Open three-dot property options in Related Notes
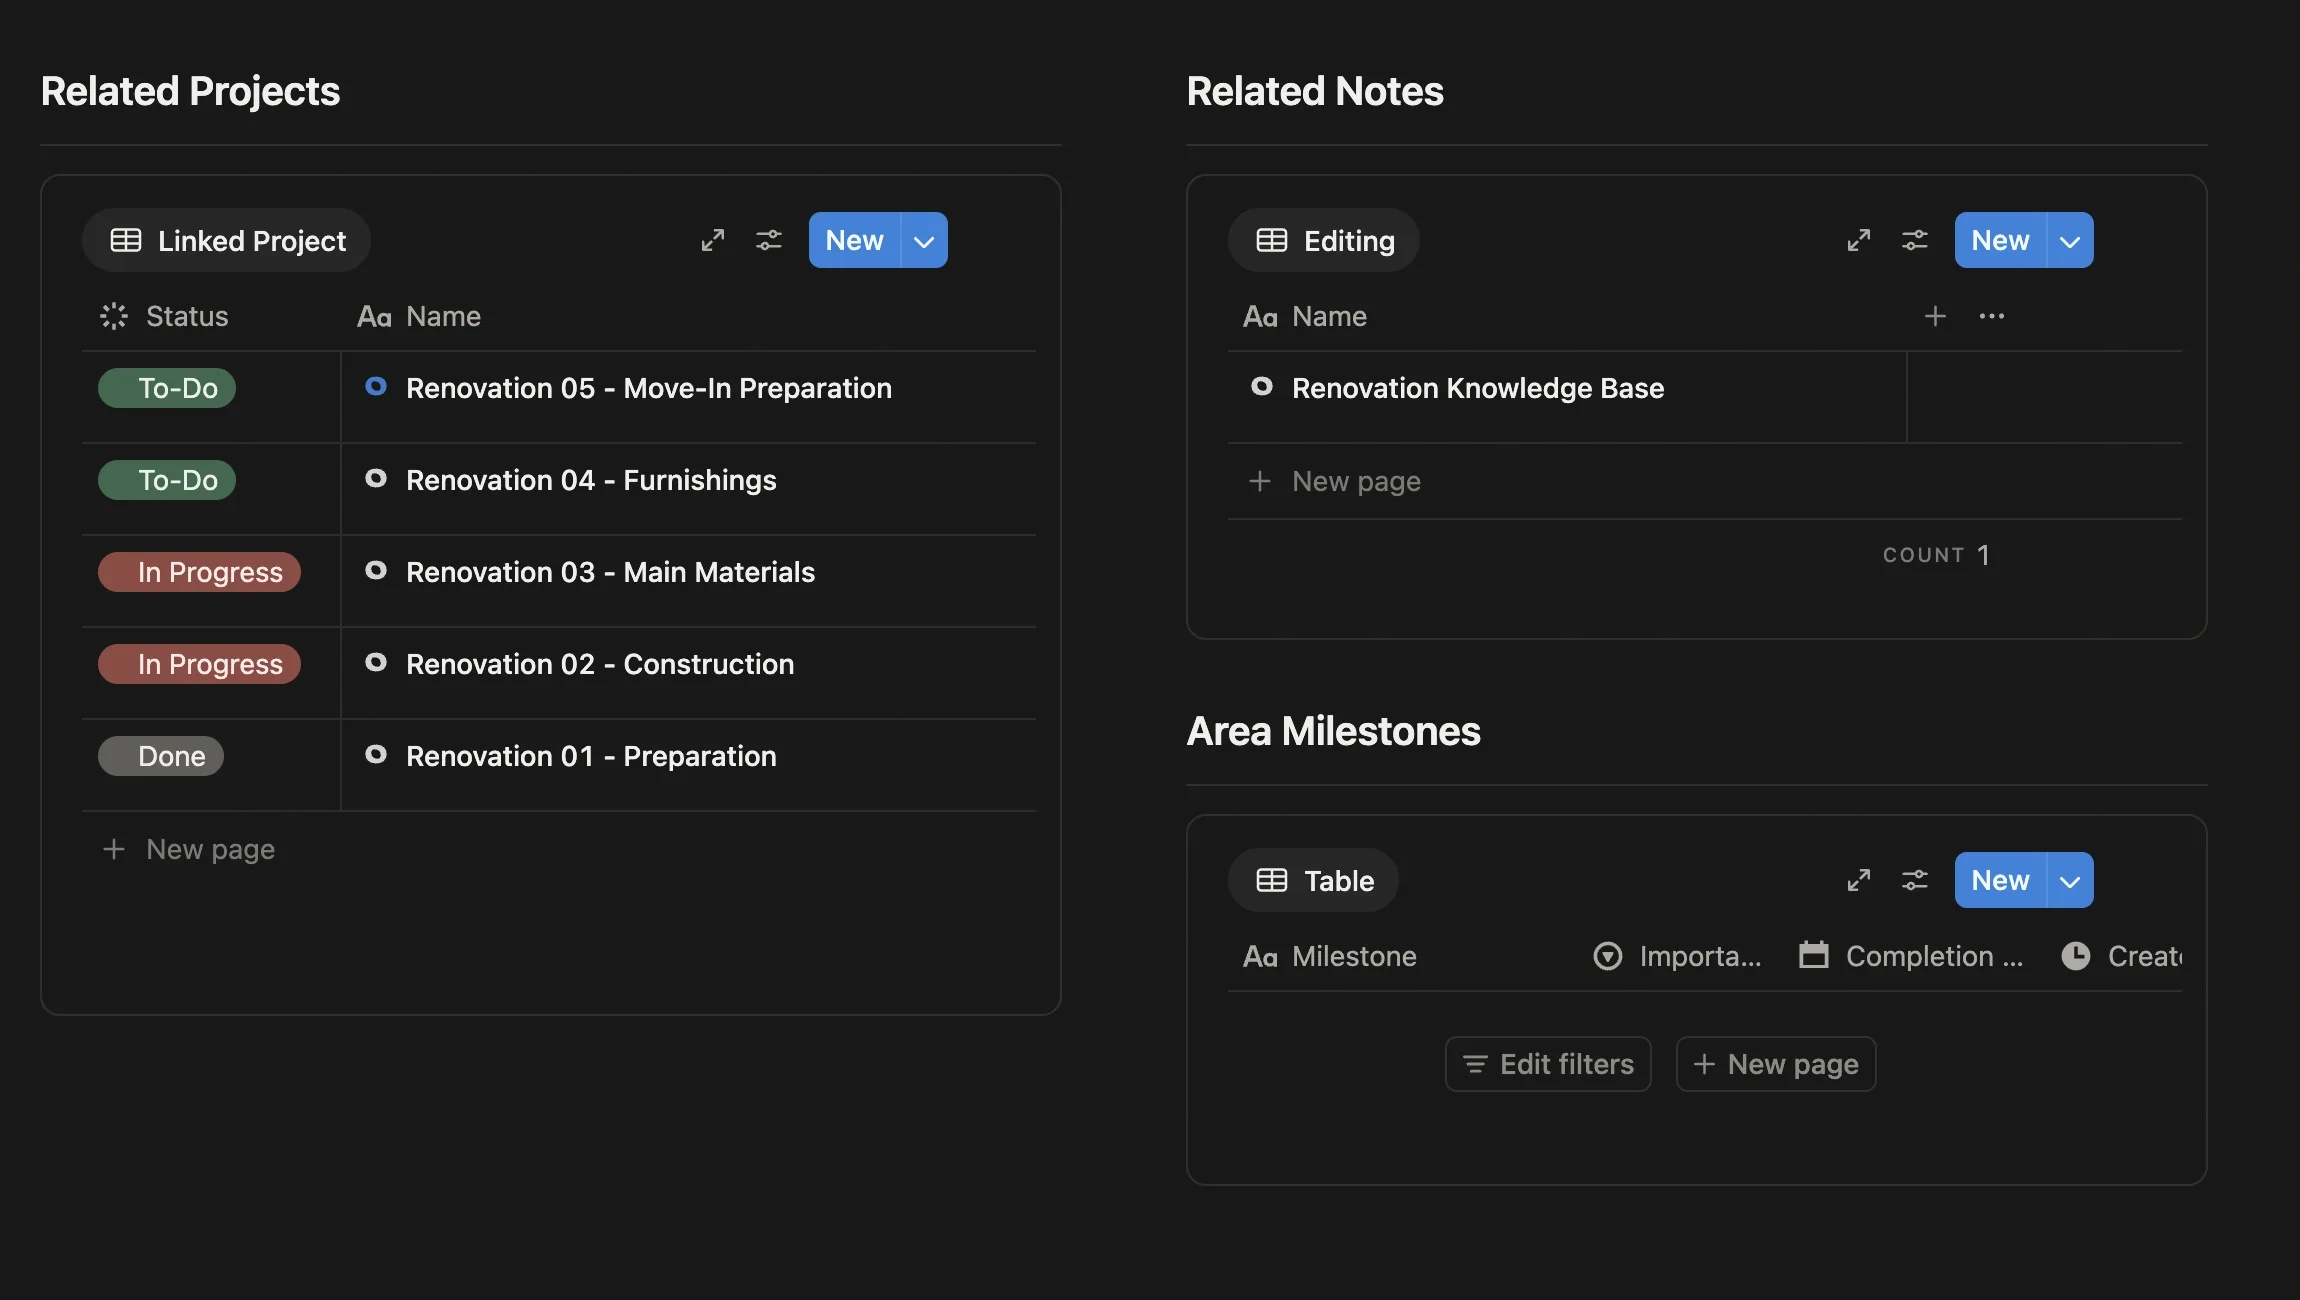 click(x=1992, y=316)
